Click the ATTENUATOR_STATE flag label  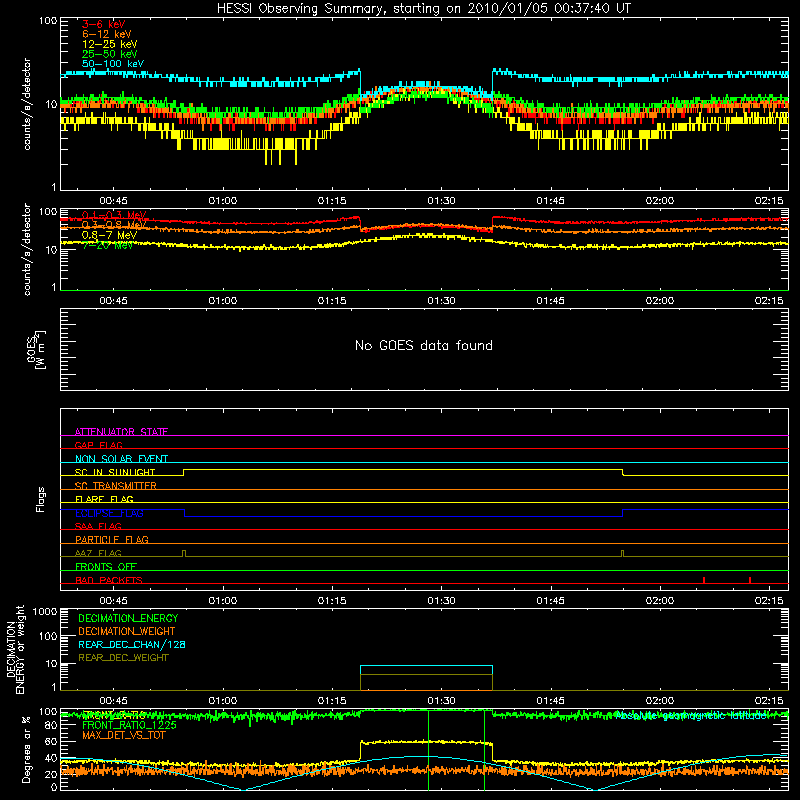121,432
